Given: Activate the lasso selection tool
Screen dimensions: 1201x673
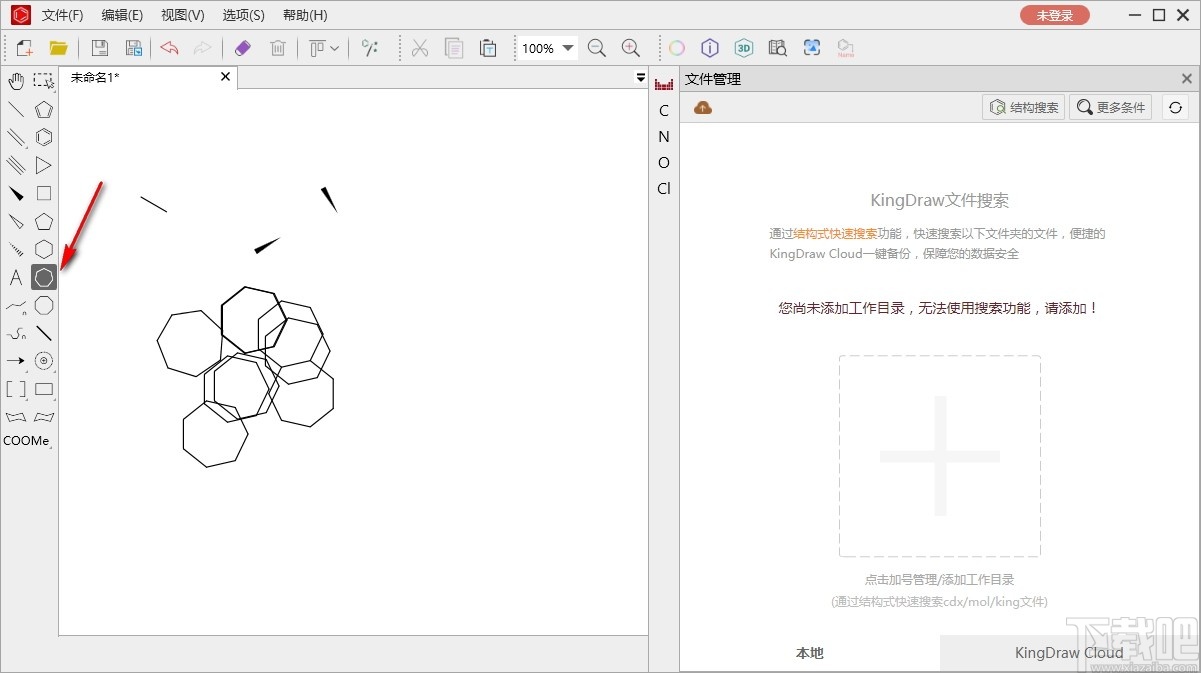Looking at the screenshot, I should pyautogui.click(x=43, y=81).
